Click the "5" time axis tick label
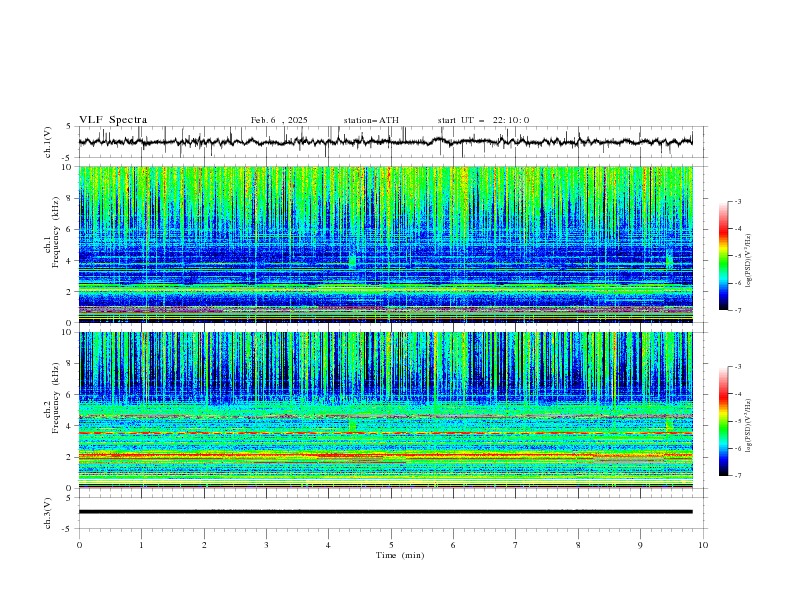The height and width of the screenshot is (612, 792). 391,545
